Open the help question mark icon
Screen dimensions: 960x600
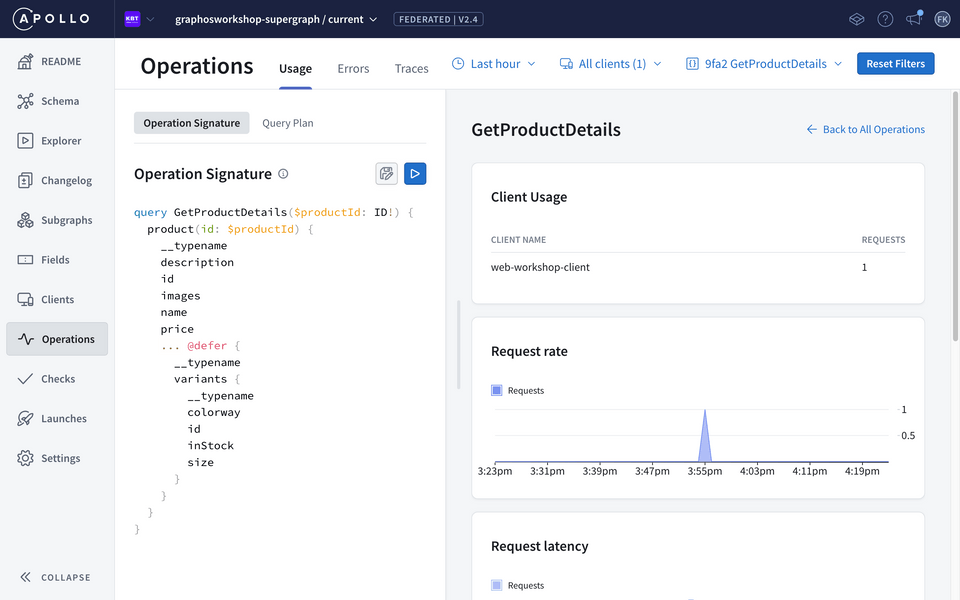885,20
